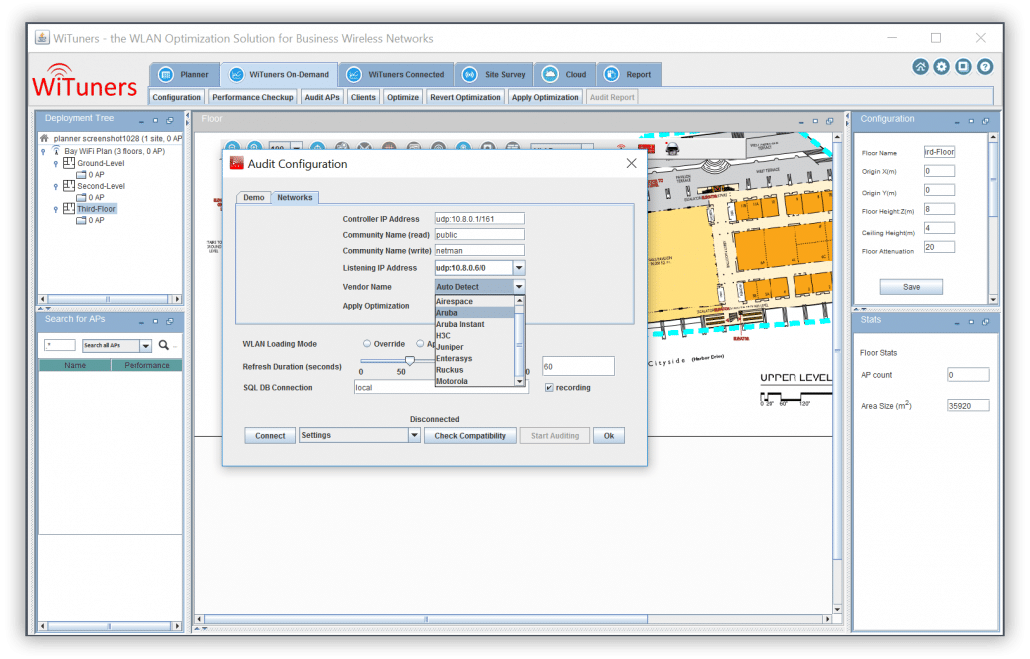Open the Listening IP Address dropdown arrow

tap(519, 267)
